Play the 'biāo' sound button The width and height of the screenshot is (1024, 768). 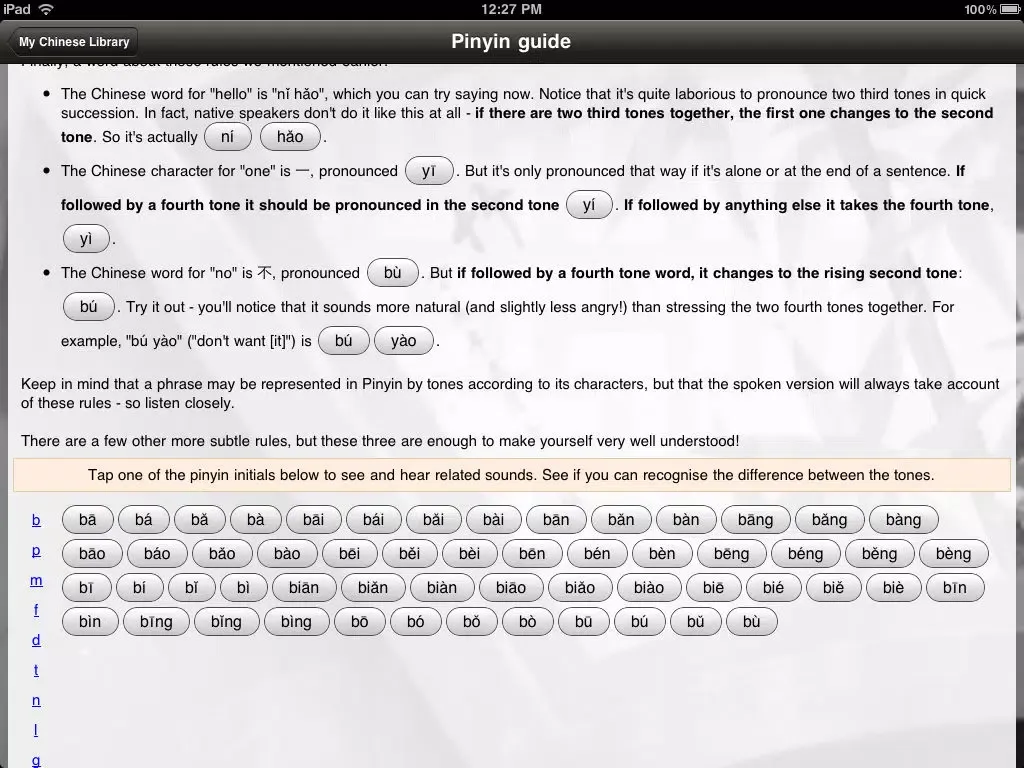(x=511, y=587)
